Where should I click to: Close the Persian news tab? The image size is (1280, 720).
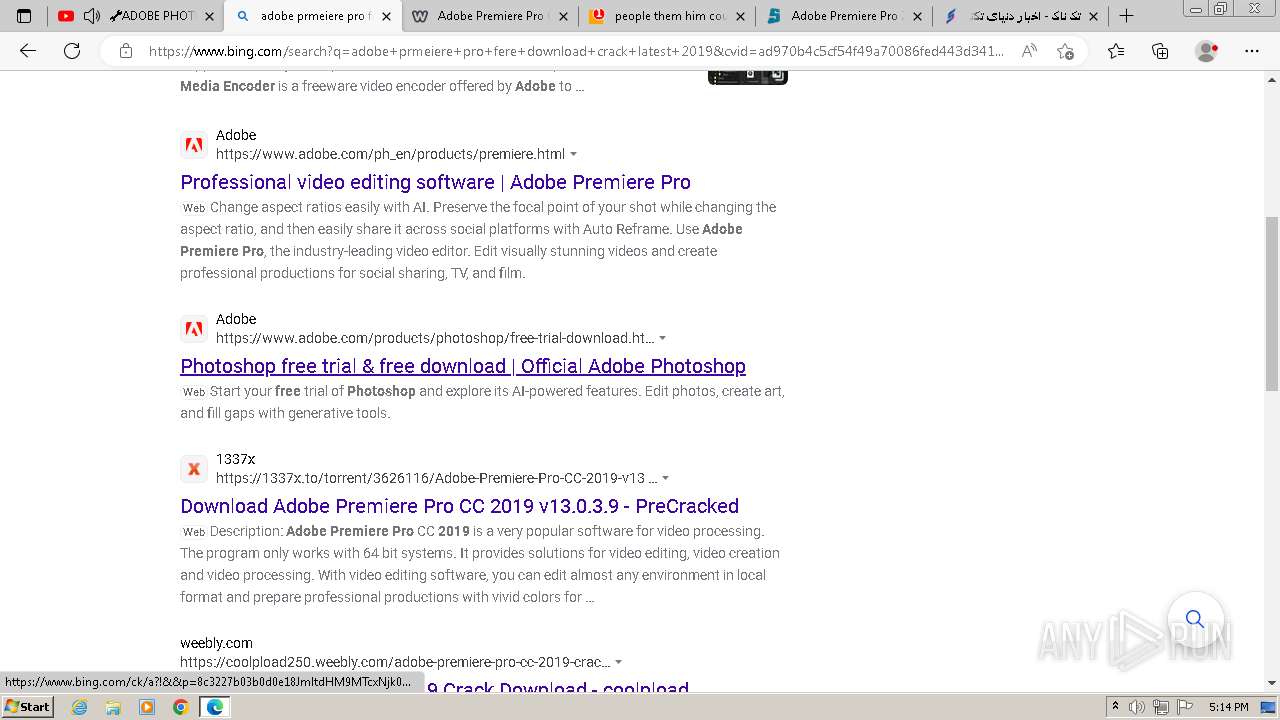click(1093, 16)
